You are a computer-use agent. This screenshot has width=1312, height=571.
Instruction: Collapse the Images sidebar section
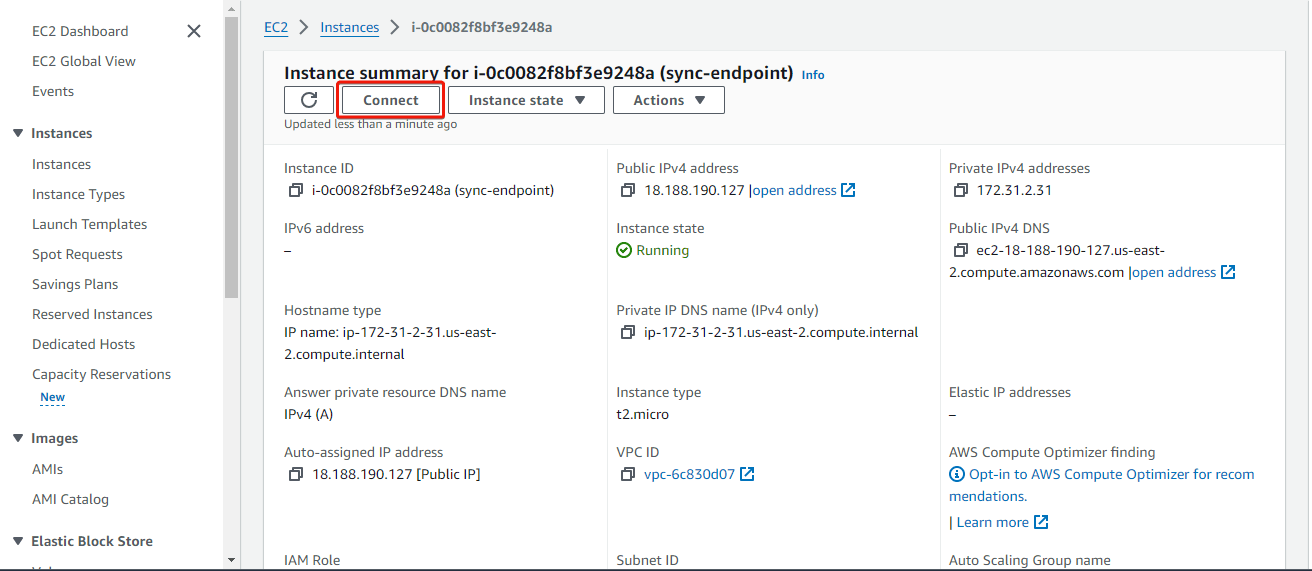click(17, 438)
